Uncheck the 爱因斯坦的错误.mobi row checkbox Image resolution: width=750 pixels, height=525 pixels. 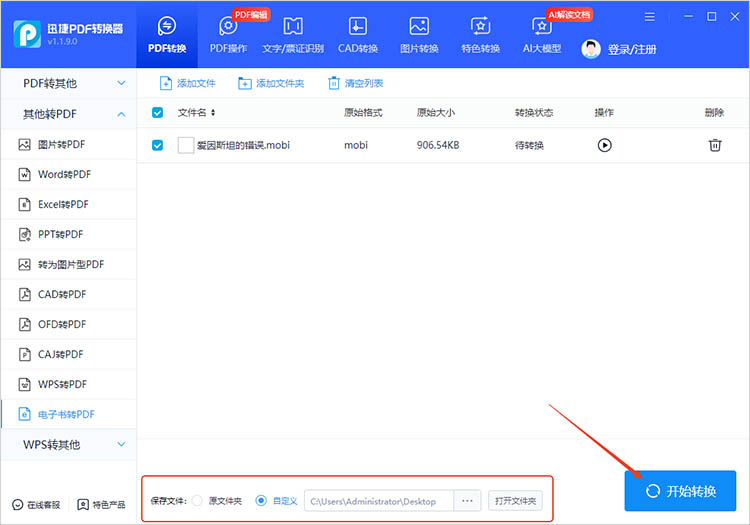pyautogui.click(x=157, y=145)
